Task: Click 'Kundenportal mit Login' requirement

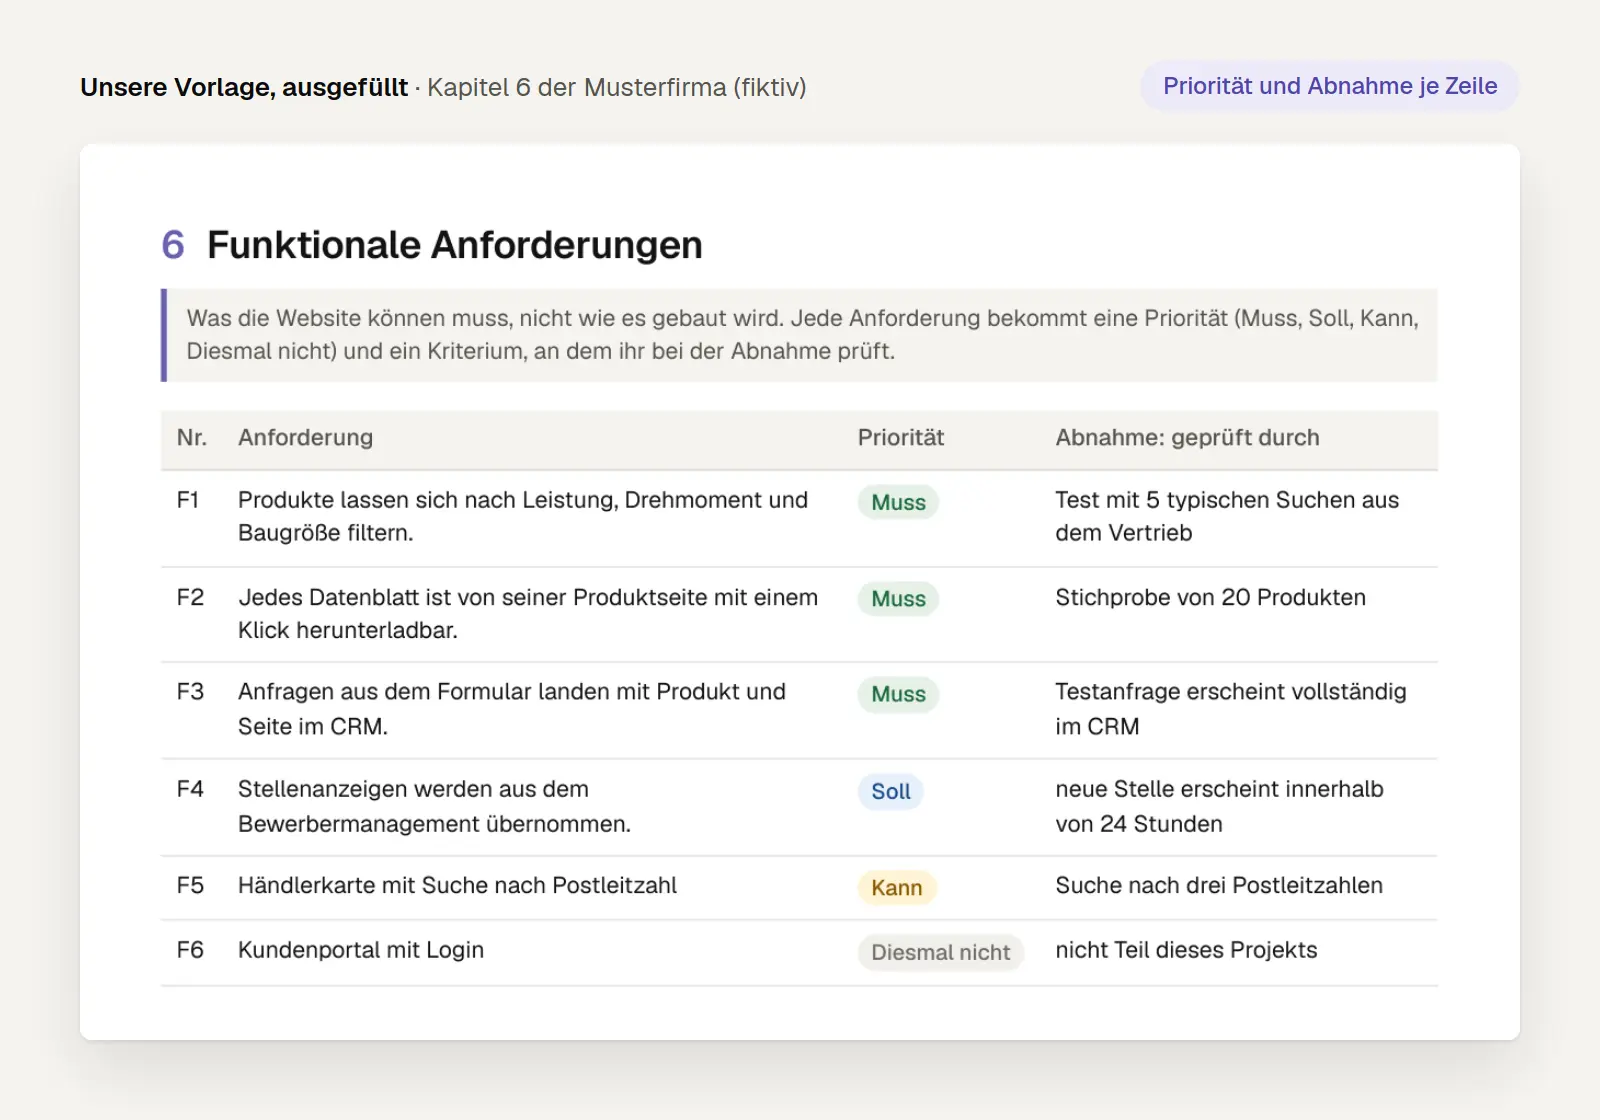Action: (x=361, y=950)
